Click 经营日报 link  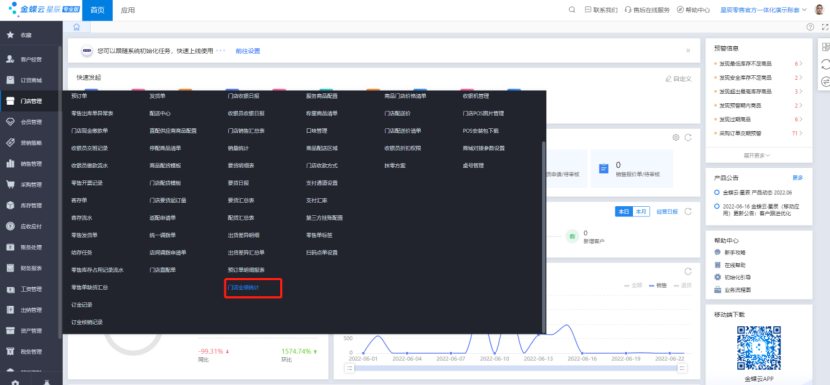pyautogui.click(x=667, y=211)
